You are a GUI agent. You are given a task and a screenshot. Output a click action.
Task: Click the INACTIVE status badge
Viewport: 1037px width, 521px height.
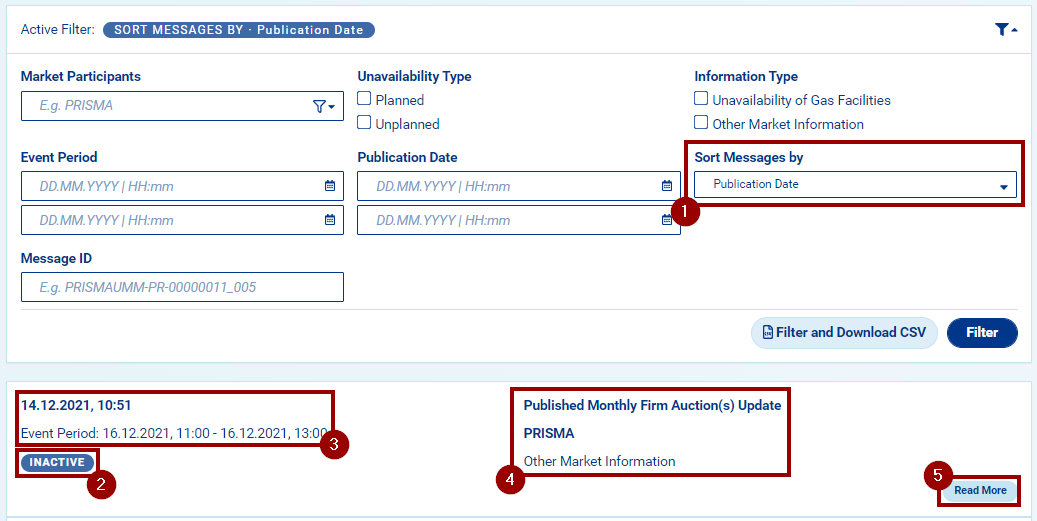pyautogui.click(x=57, y=463)
